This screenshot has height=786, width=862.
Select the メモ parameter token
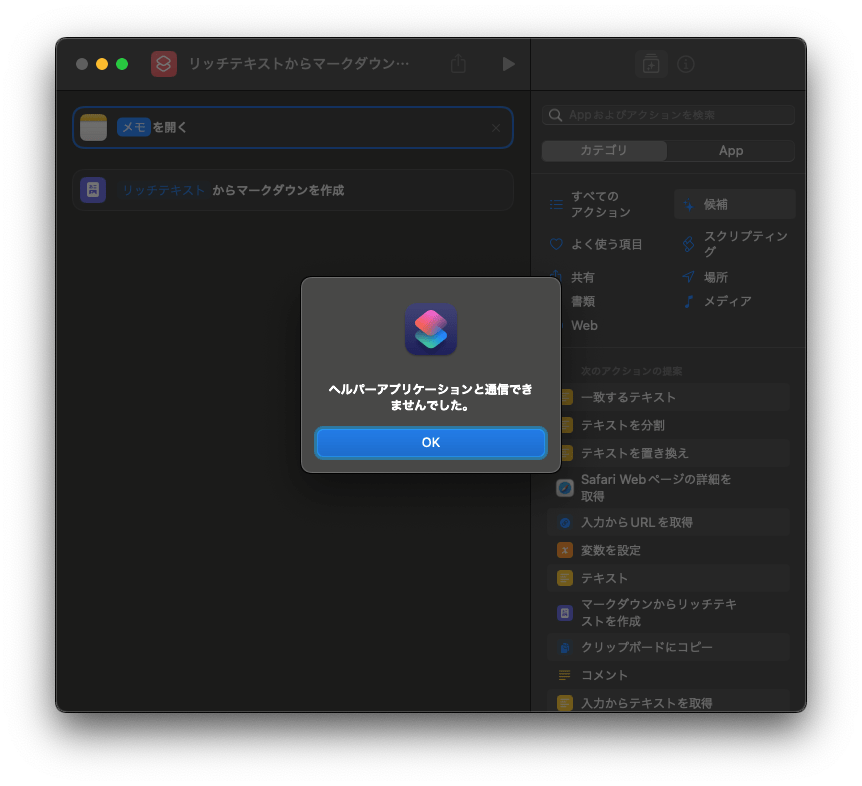134,128
